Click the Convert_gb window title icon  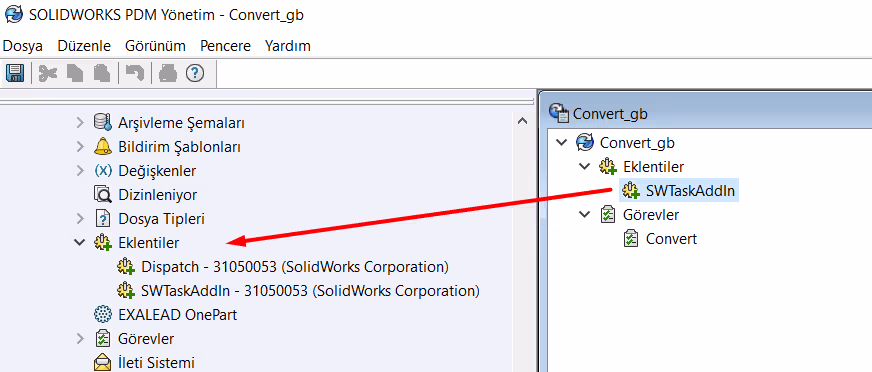pyautogui.click(x=559, y=113)
